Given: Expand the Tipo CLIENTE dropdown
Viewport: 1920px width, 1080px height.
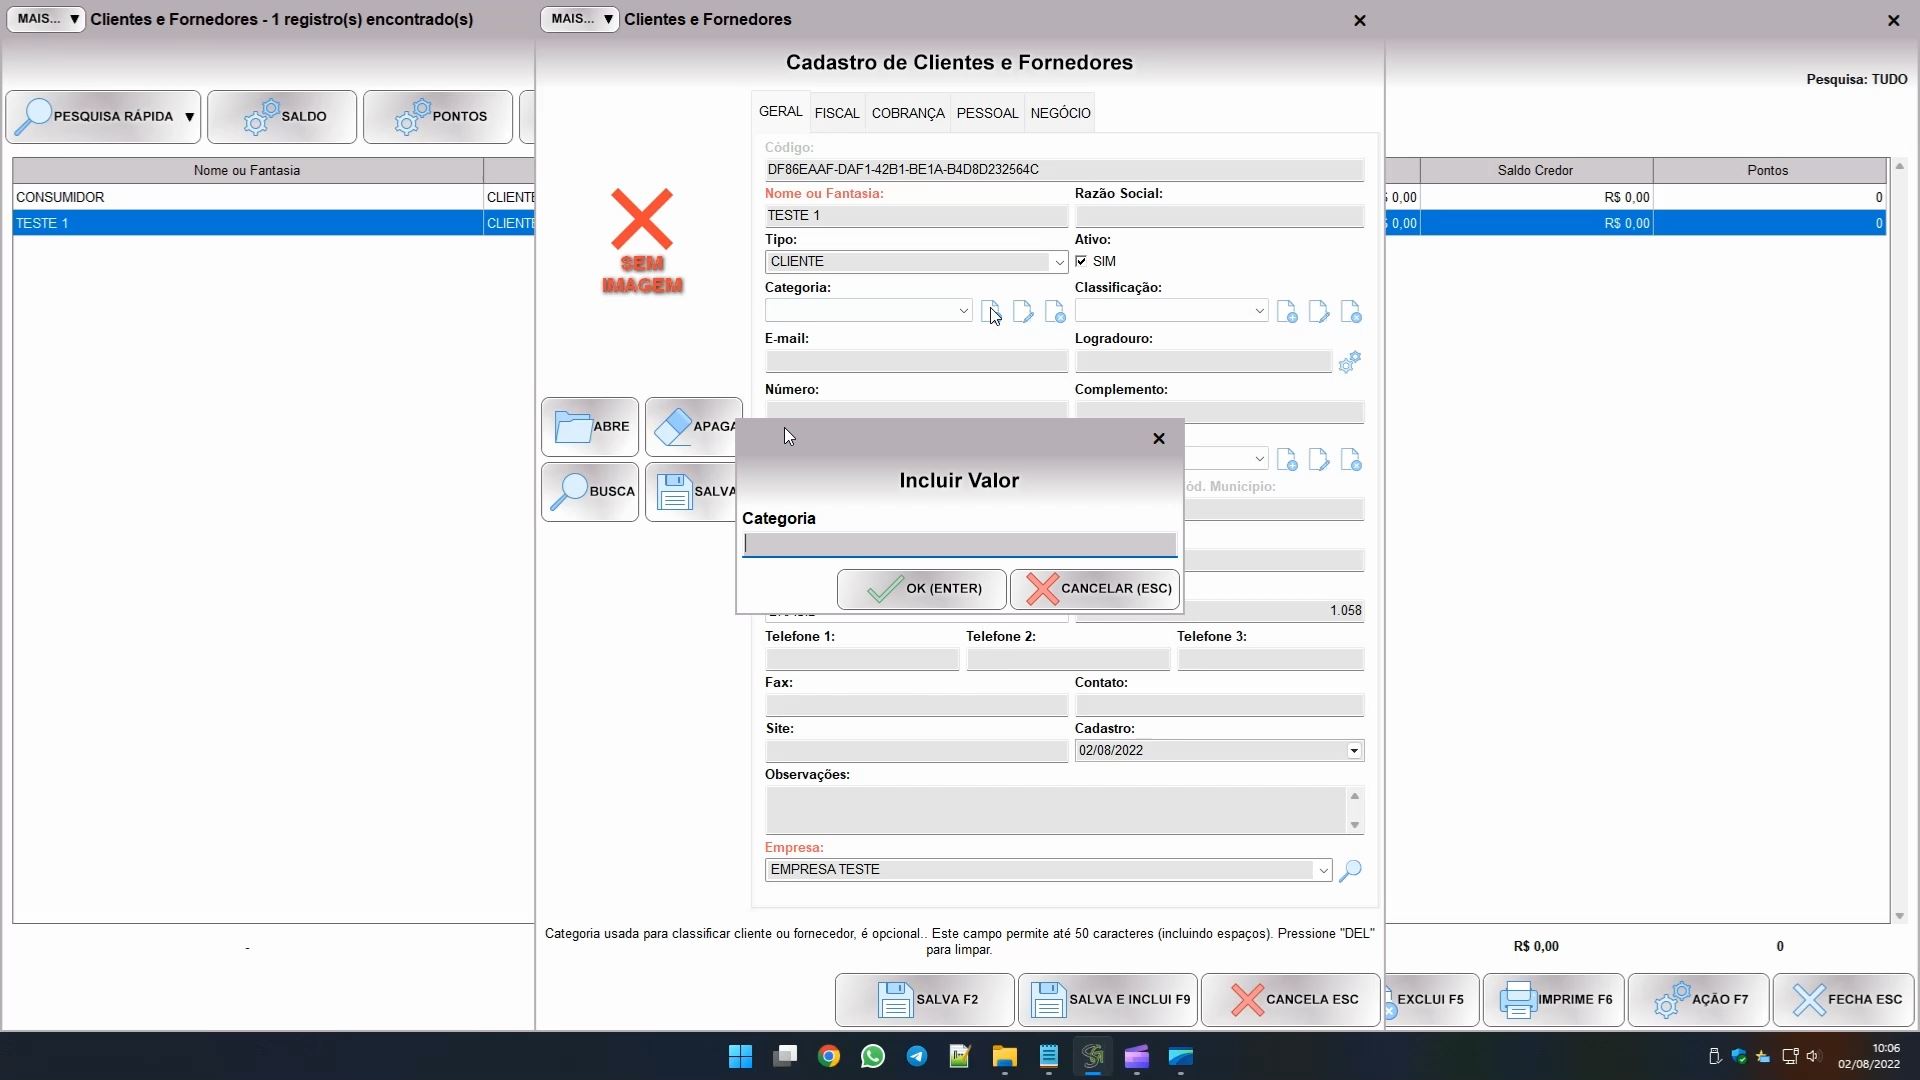Looking at the screenshot, I should click(x=1058, y=262).
